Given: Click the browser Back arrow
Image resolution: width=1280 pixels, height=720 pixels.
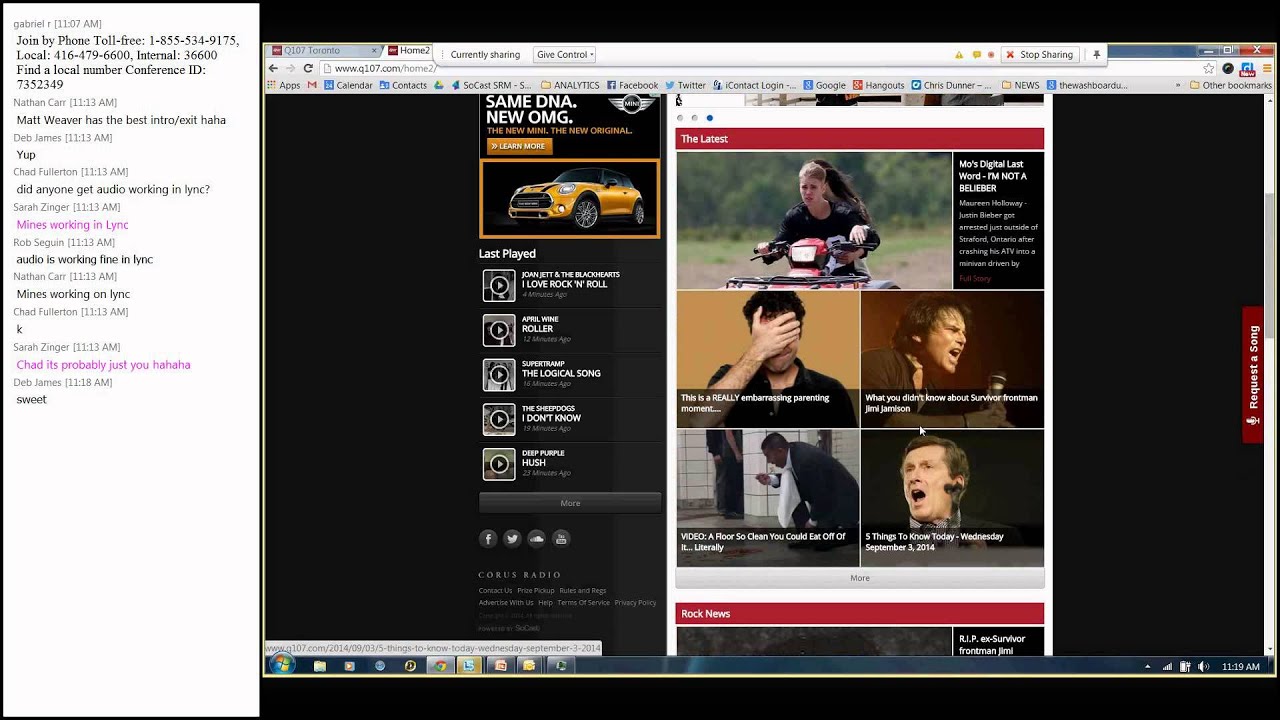Looking at the screenshot, I should 273,68.
